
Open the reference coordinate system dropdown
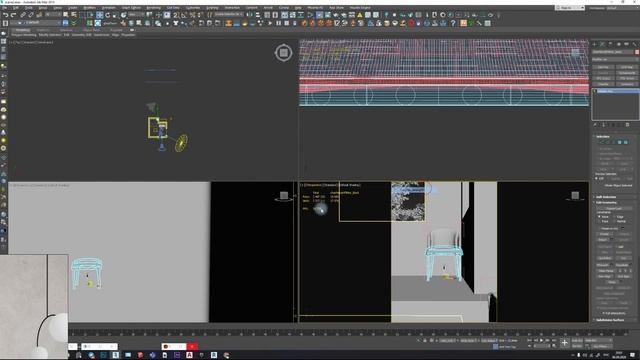137,15
